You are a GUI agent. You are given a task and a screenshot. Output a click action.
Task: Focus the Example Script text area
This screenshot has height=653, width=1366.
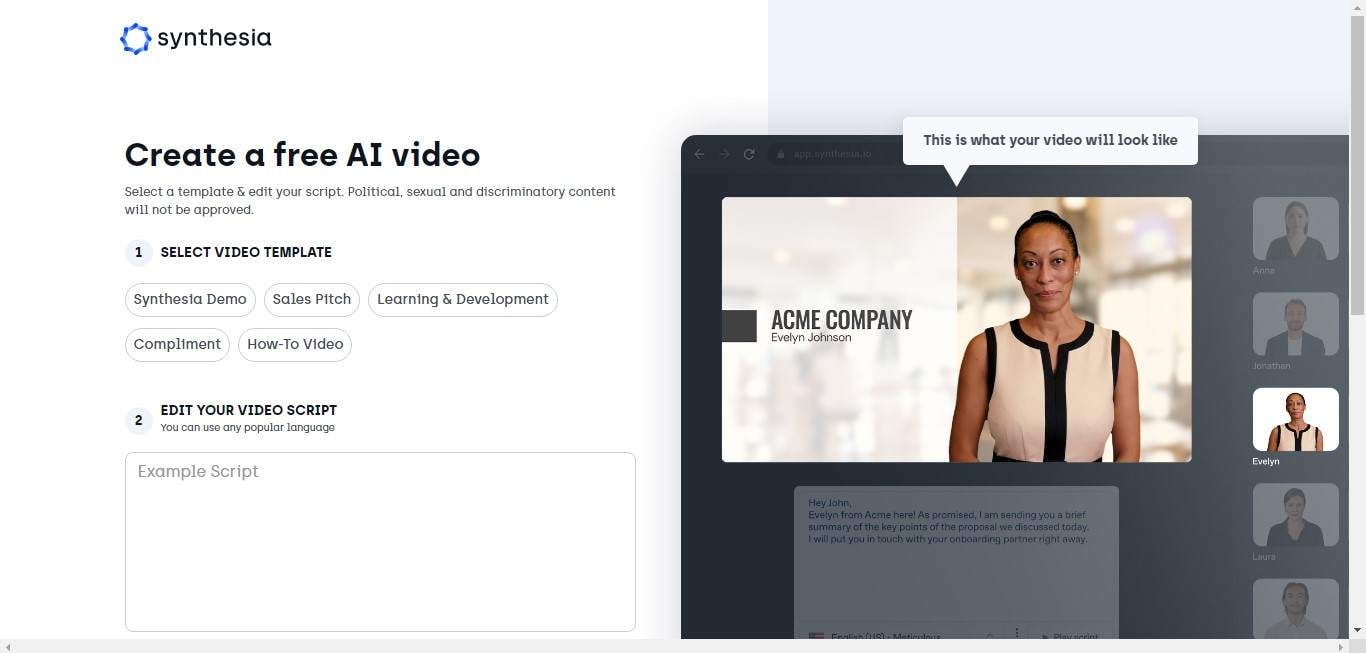(380, 541)
